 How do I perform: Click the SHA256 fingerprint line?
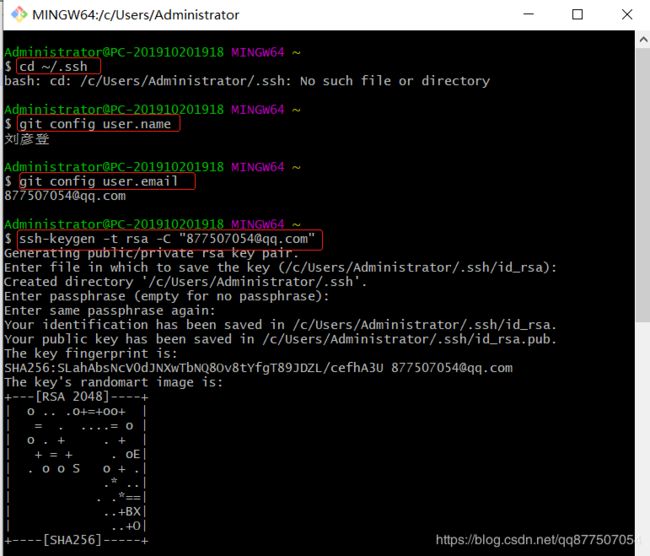click(258, 368)
